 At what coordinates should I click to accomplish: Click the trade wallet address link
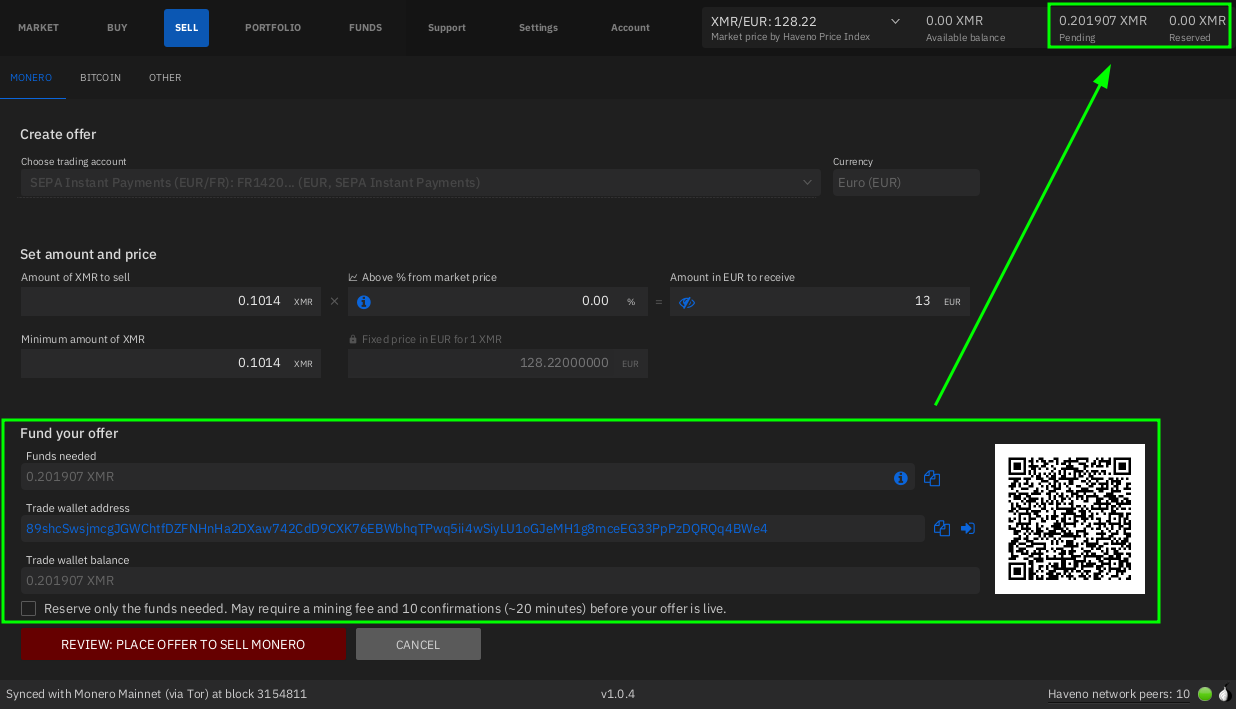(397, 528)
